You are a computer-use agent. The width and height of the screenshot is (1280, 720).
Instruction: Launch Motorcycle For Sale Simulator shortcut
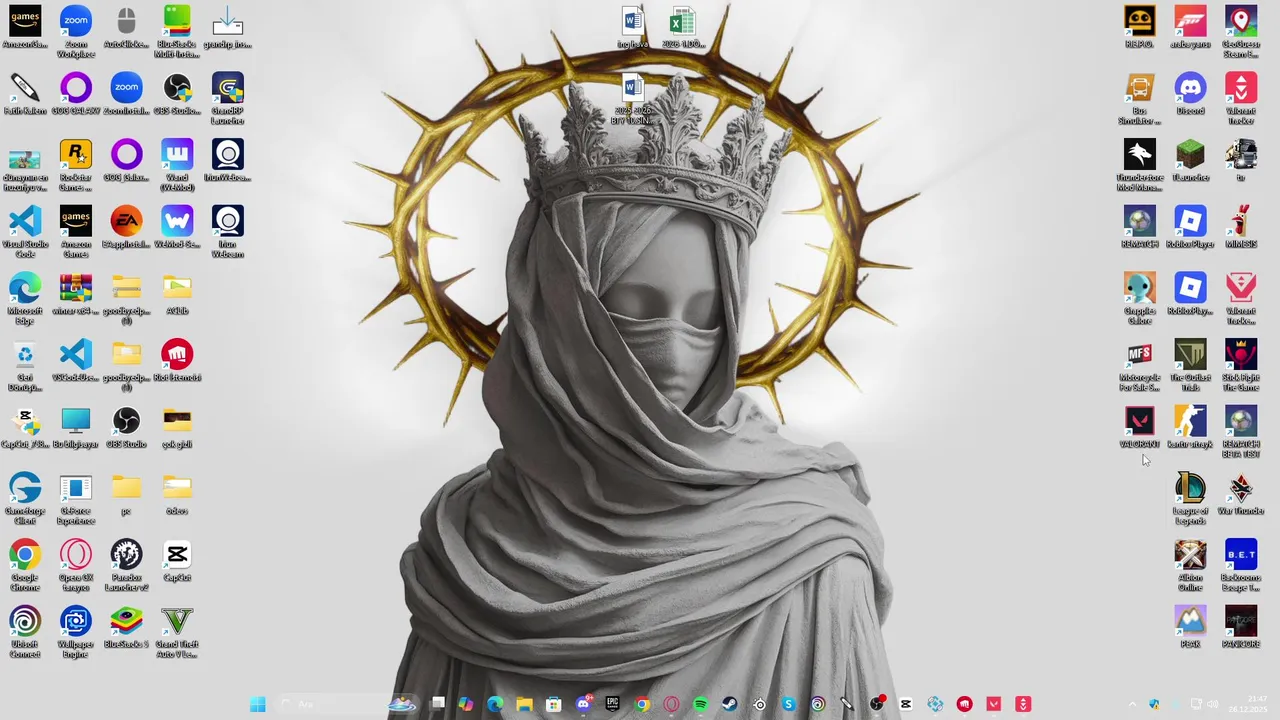point(1139,365)
